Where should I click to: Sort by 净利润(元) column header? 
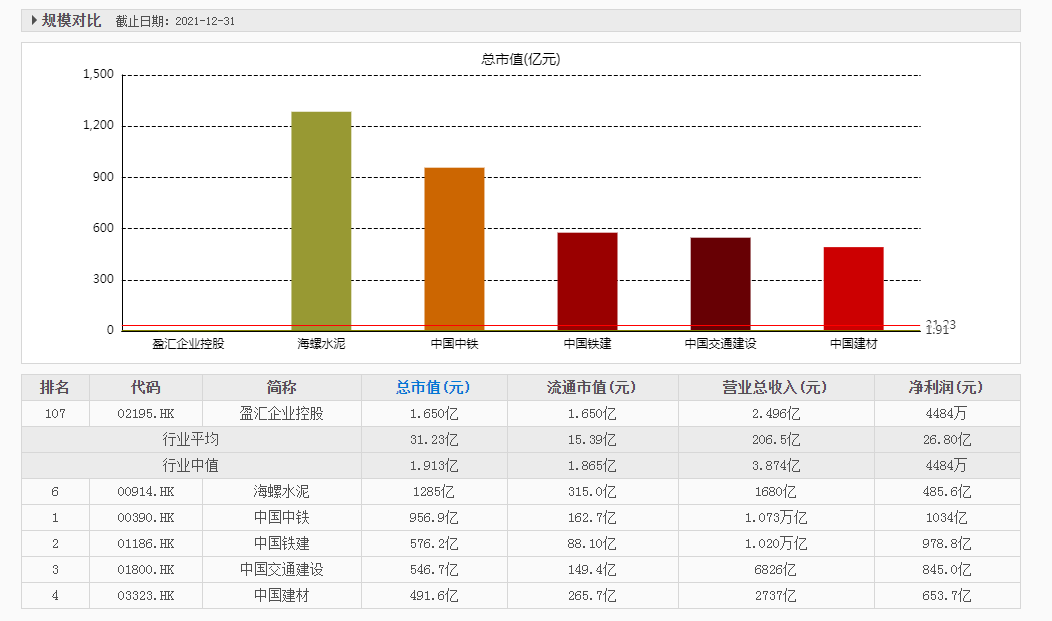[x=946, y=388]
